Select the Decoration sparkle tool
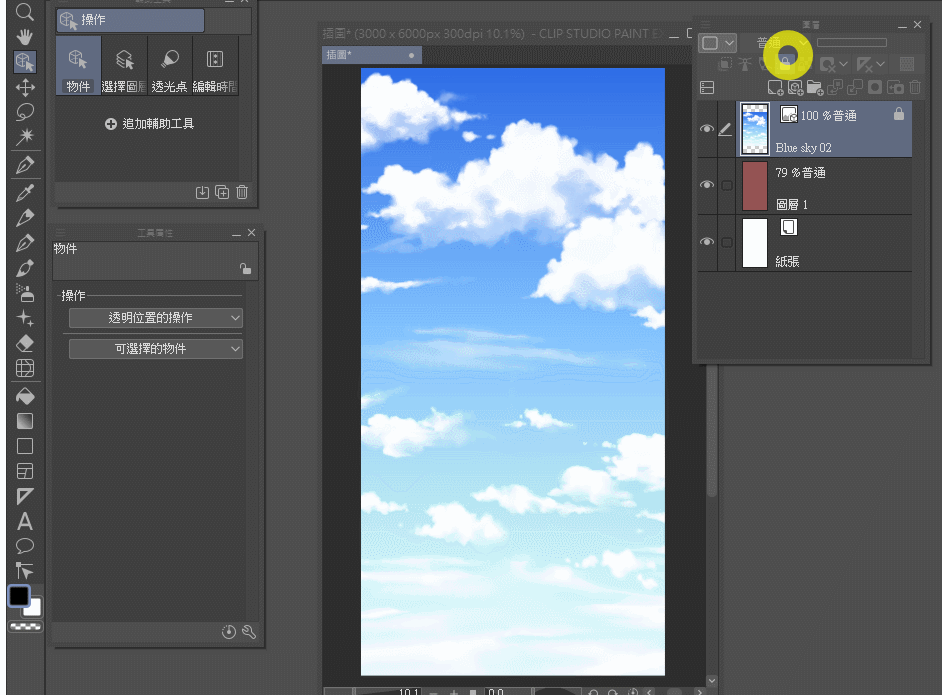Viewport: 942px width, 695px height. (25, 318)
